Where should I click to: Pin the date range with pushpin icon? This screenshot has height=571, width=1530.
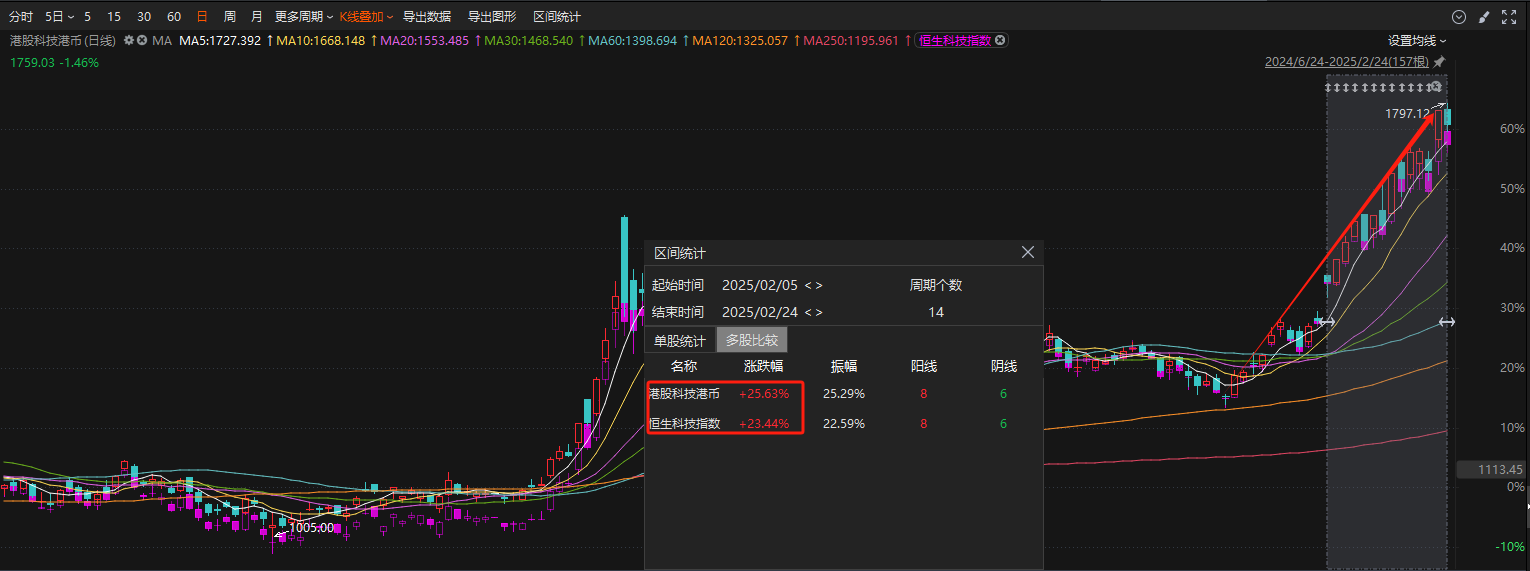pos(1439,62)
